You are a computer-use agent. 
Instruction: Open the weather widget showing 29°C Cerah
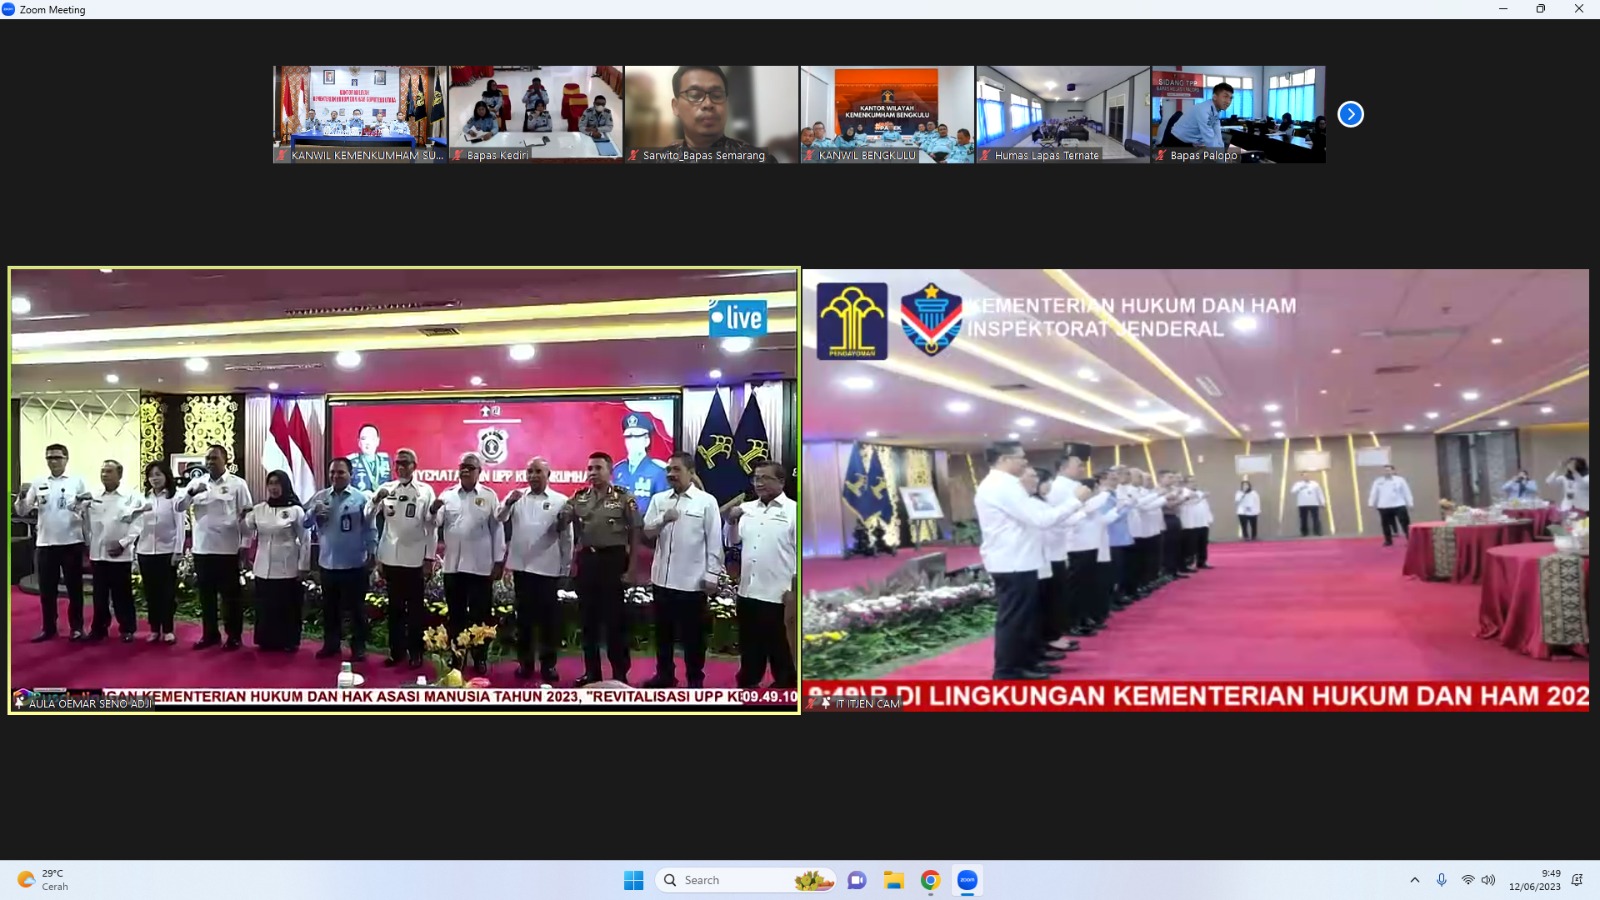click(44, 880)
